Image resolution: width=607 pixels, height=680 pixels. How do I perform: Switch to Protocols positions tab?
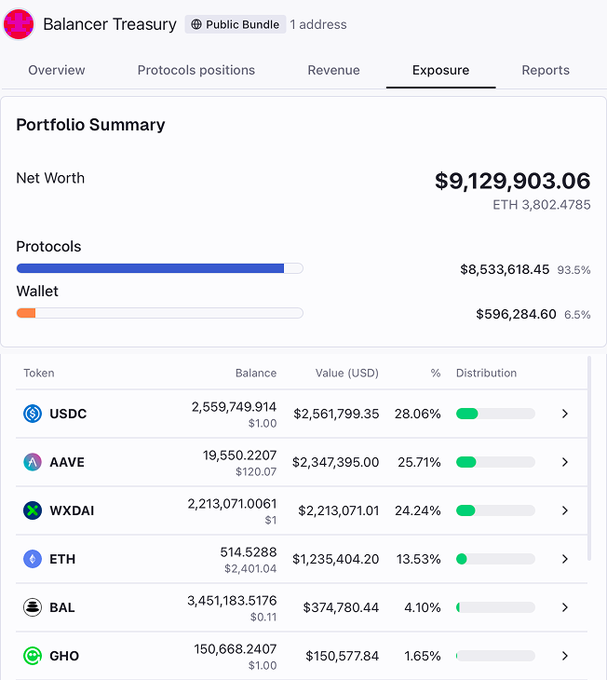196,70
